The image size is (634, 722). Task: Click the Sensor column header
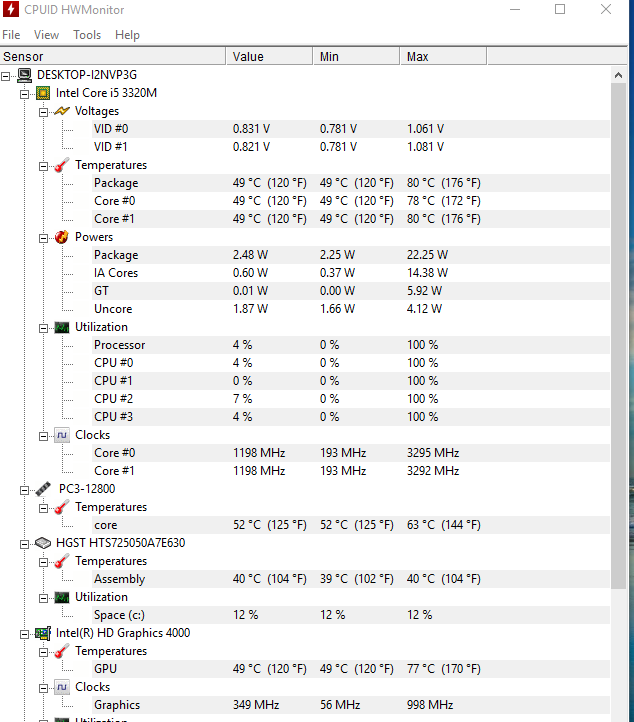pos(113,56)
